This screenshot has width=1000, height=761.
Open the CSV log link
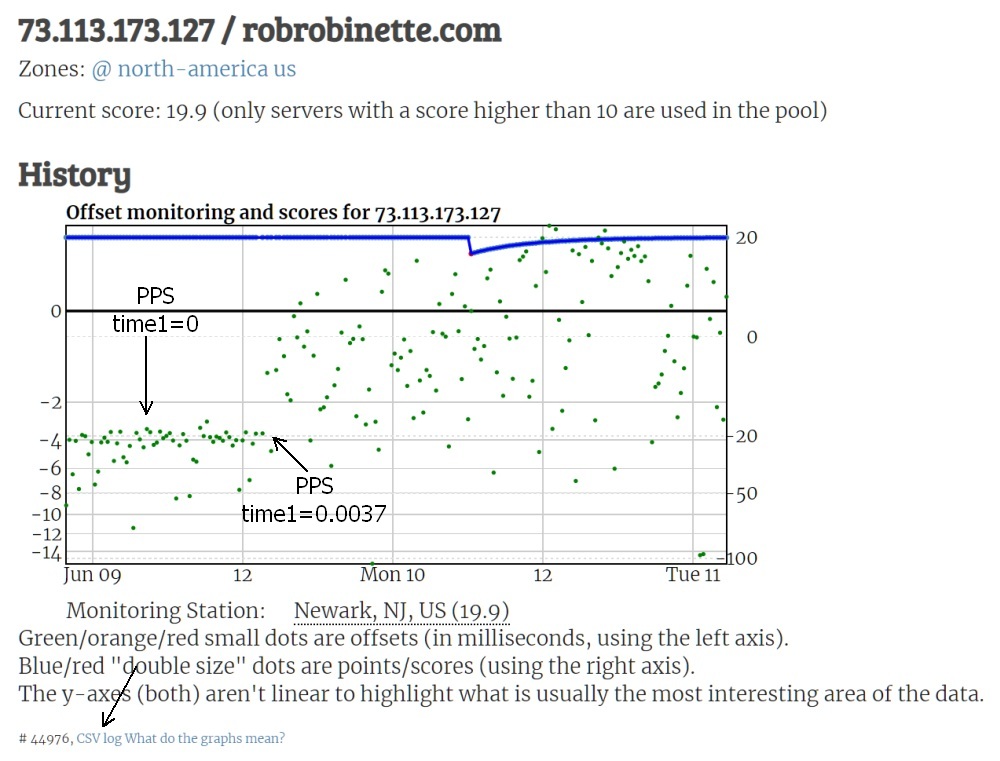[99, 738]
